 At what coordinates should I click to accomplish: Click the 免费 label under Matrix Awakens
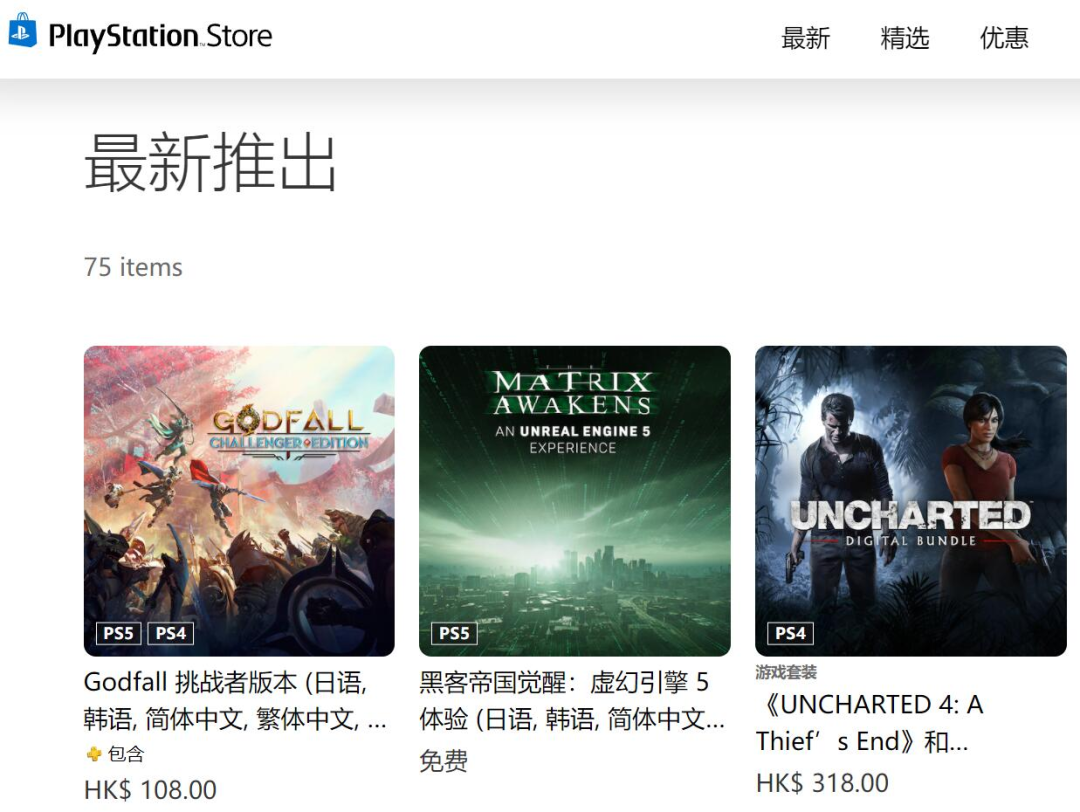[x=444, y=761]
